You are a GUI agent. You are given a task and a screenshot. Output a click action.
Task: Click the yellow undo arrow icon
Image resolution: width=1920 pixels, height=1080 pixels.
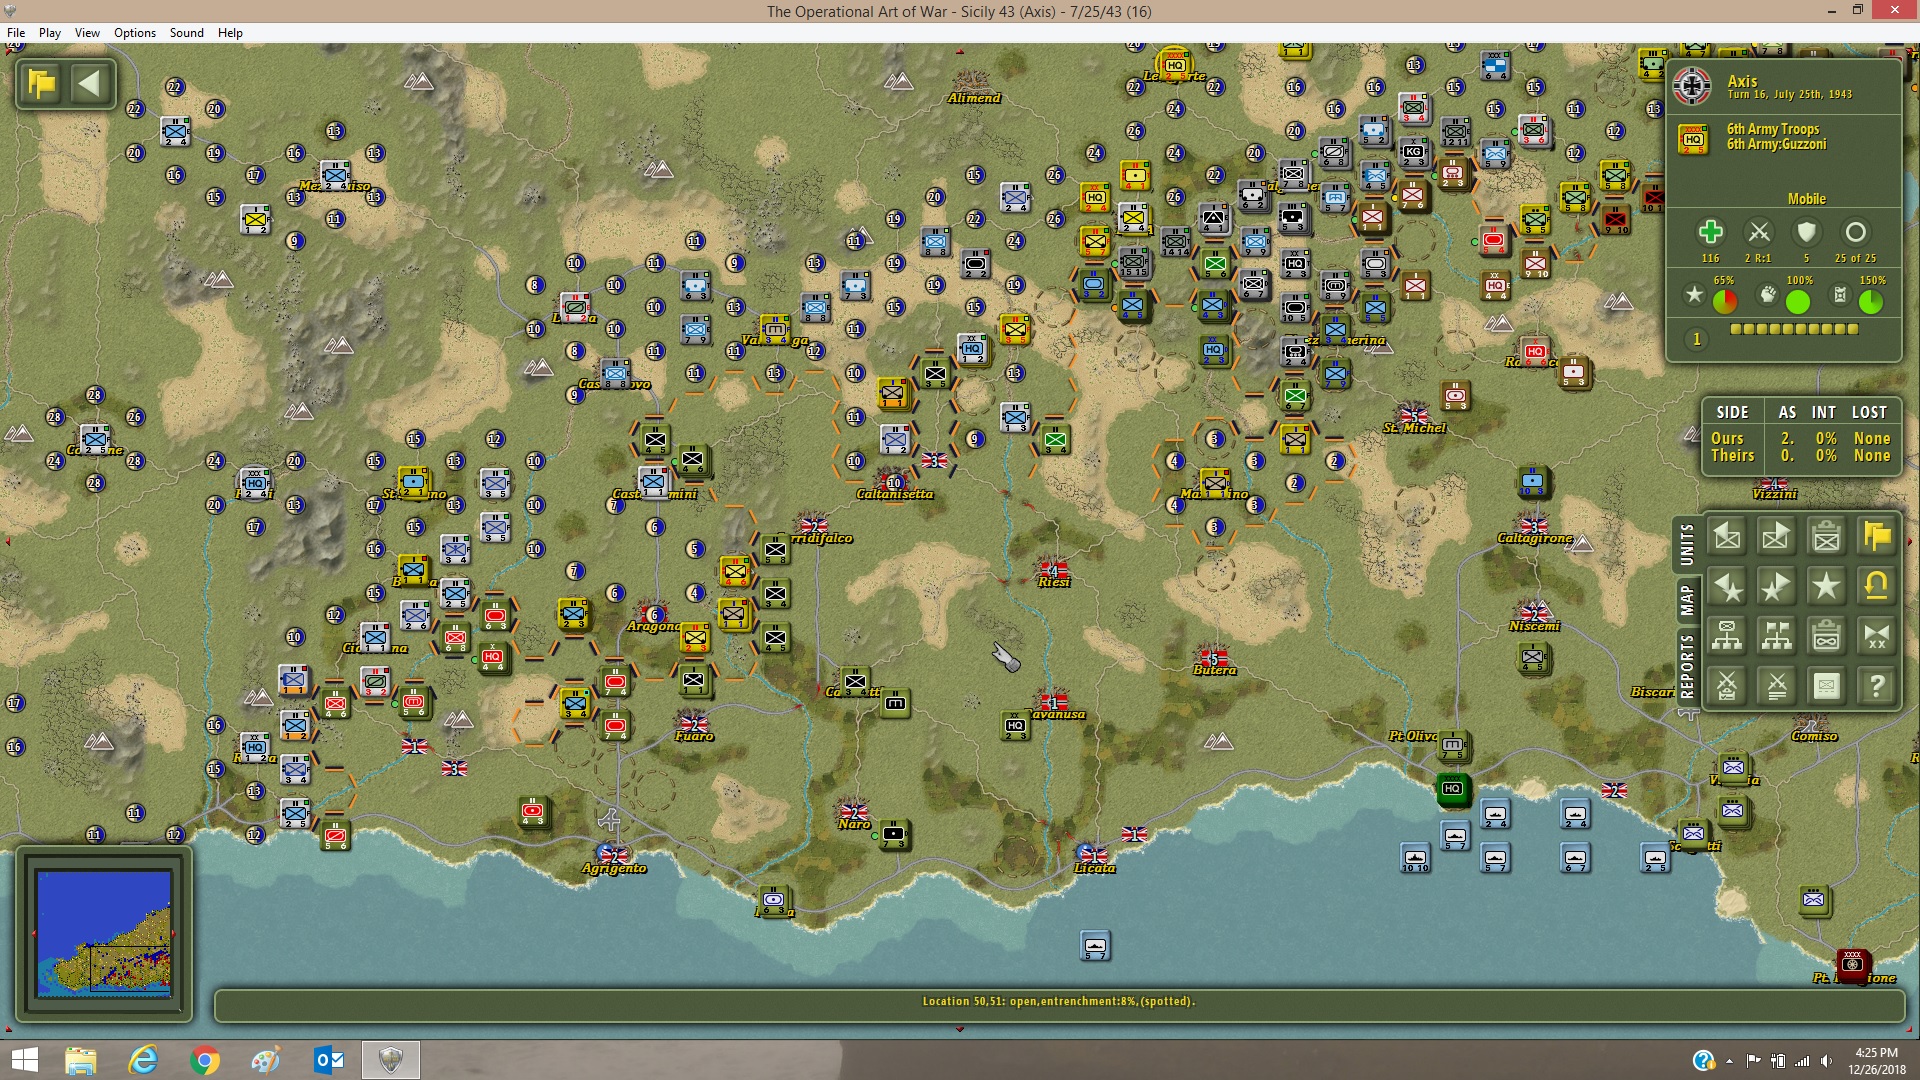point(1877,587)
